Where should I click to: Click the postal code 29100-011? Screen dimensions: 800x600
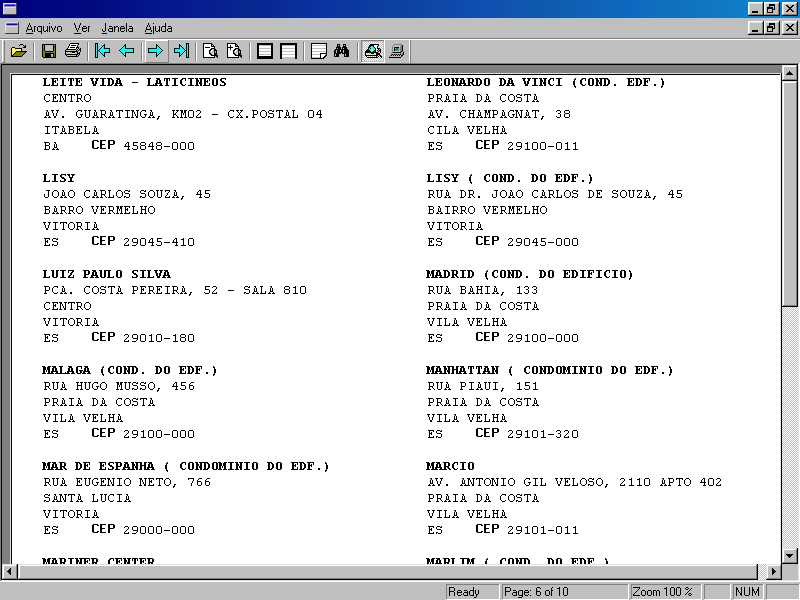pyautogui.click(x=543, y=146)
